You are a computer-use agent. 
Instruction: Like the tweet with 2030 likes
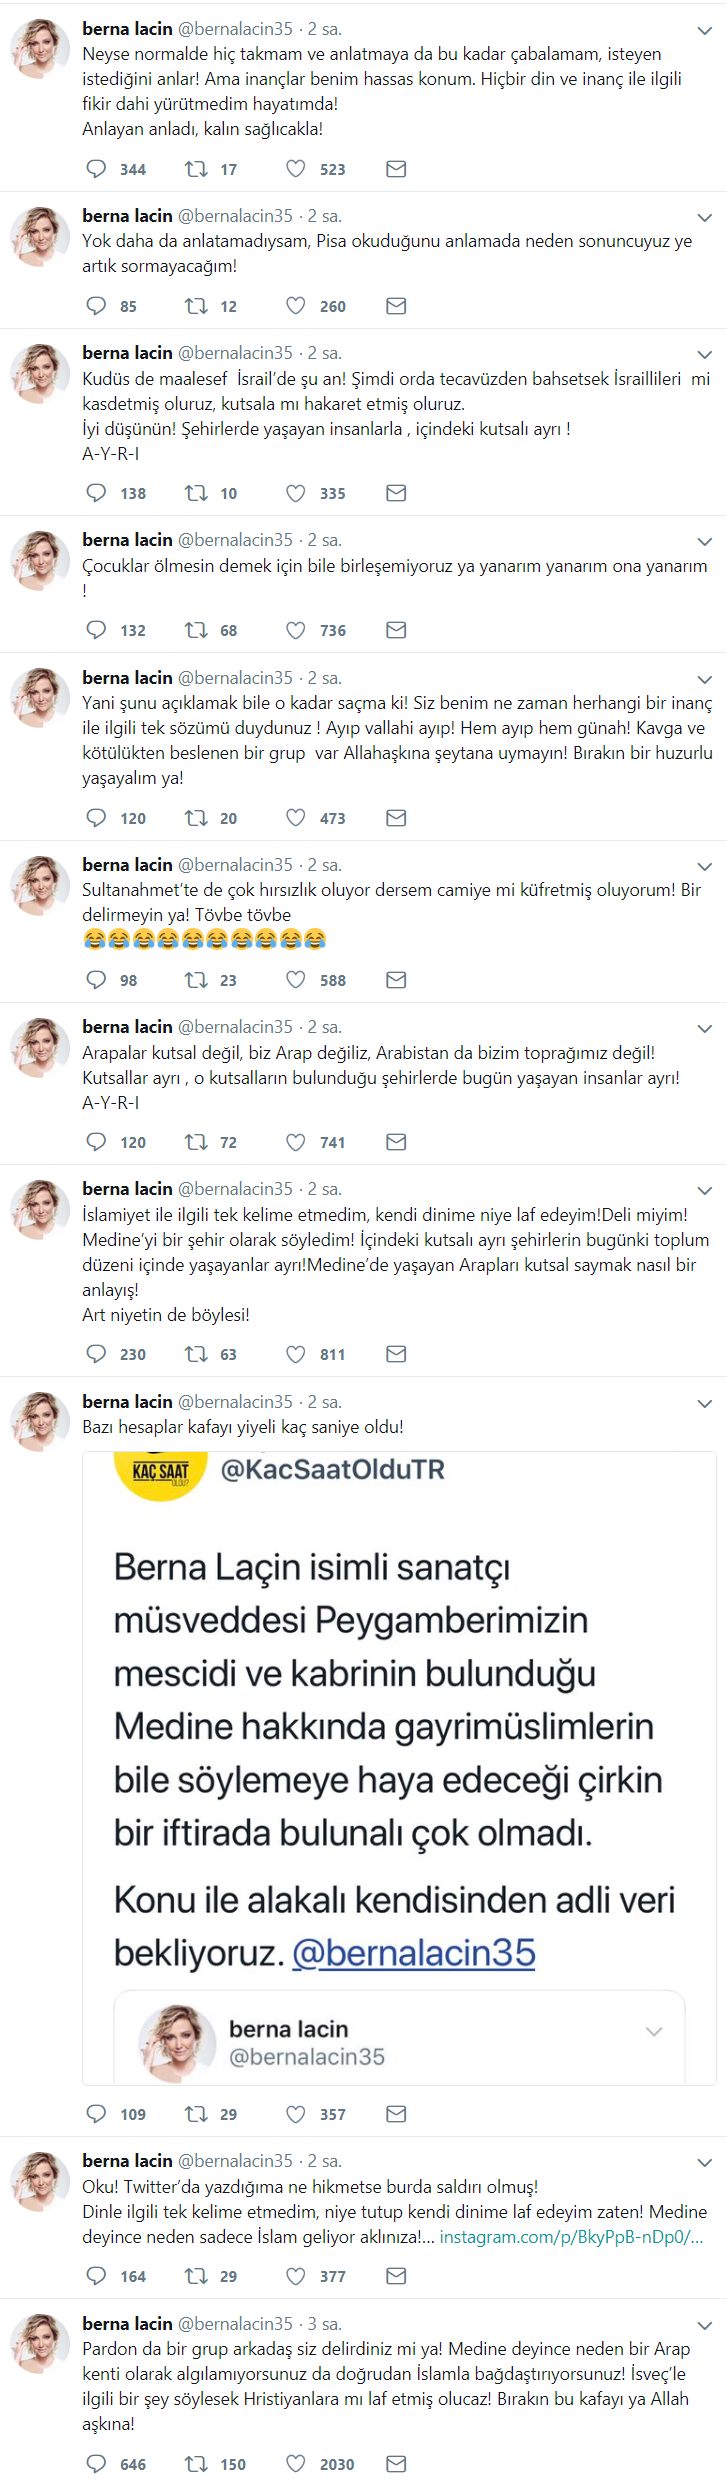click(296, 2463)
